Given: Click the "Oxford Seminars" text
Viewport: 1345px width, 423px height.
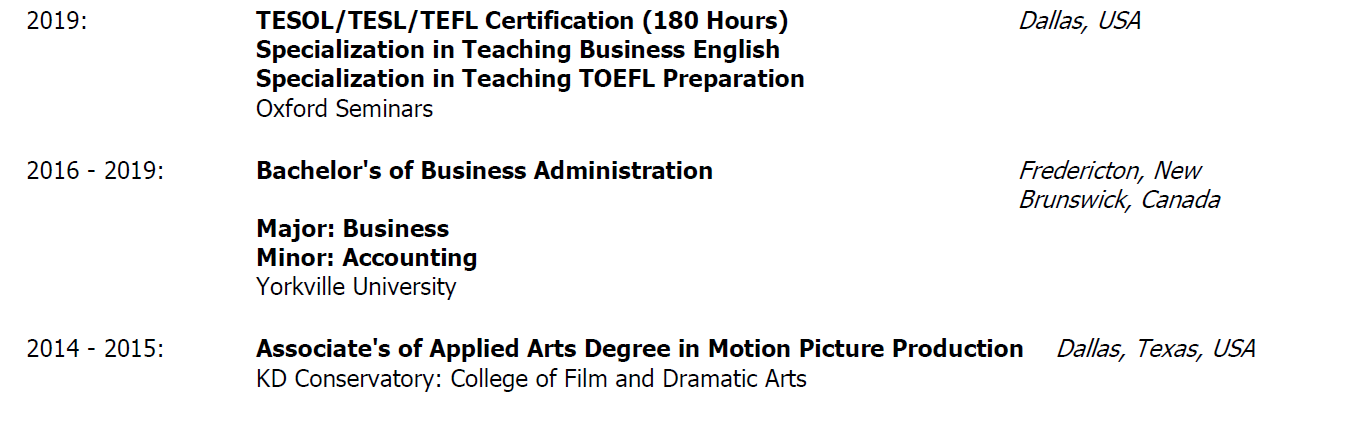Looking at the screenshot, I should pyautogui.click(x=344, y=108).
